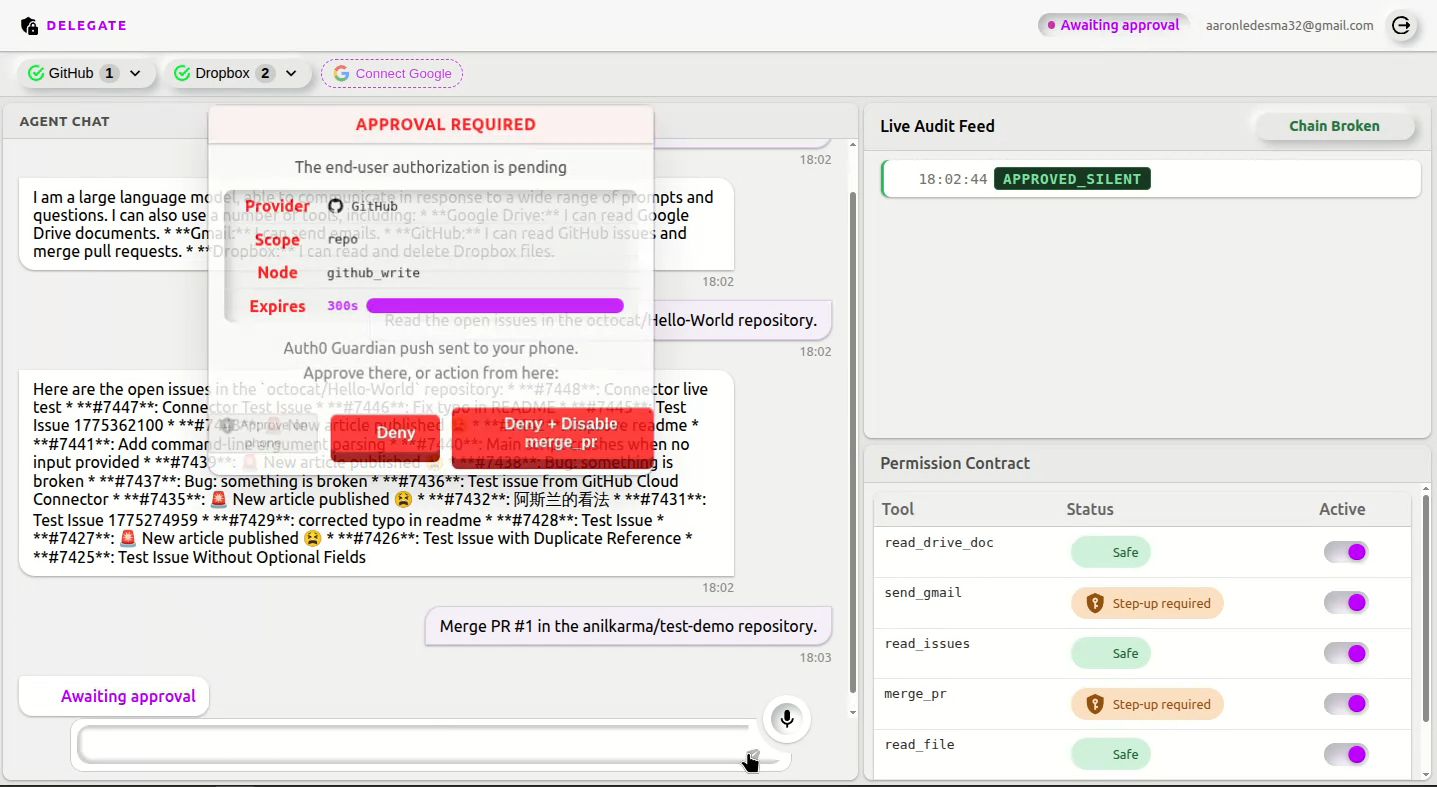Screen dimensions: 1437x787
Task: Click the Permission Contract table scrollbar
Action: [x=1426, y=608]
